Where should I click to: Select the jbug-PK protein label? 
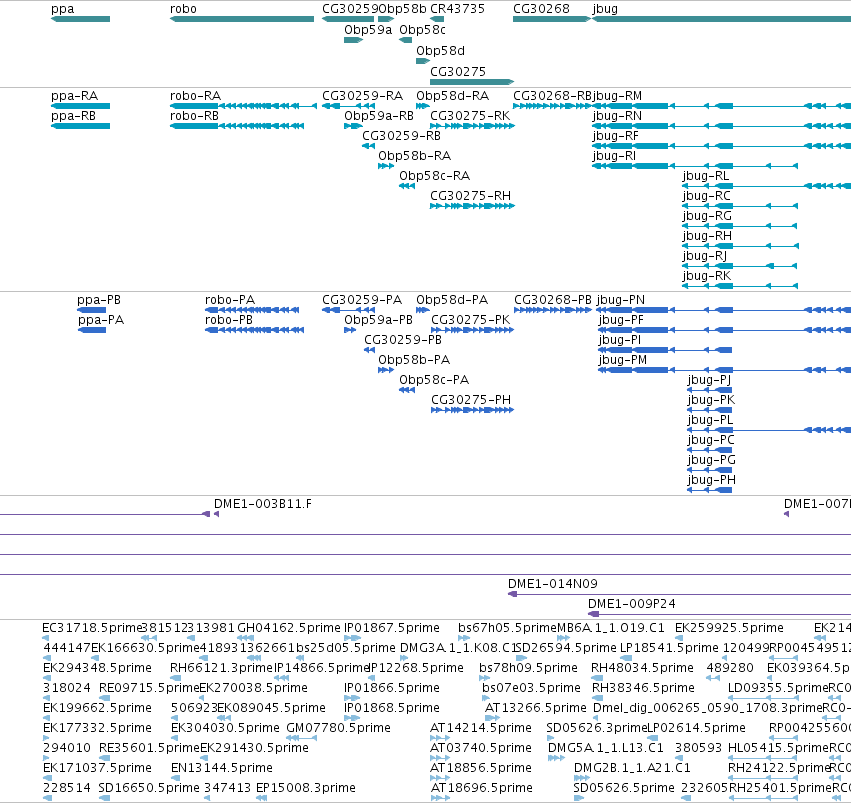point(712,400)
